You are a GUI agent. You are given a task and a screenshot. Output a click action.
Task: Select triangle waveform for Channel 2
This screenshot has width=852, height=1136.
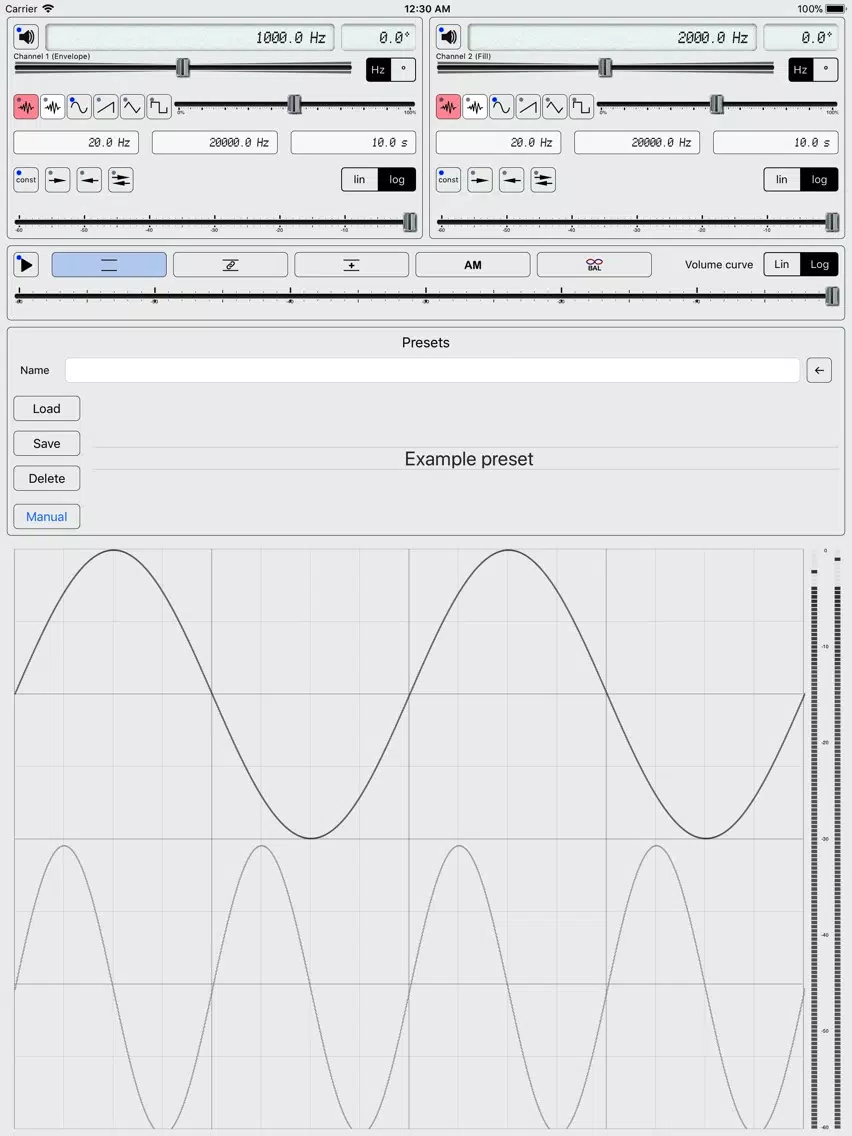tap(554, 107)
